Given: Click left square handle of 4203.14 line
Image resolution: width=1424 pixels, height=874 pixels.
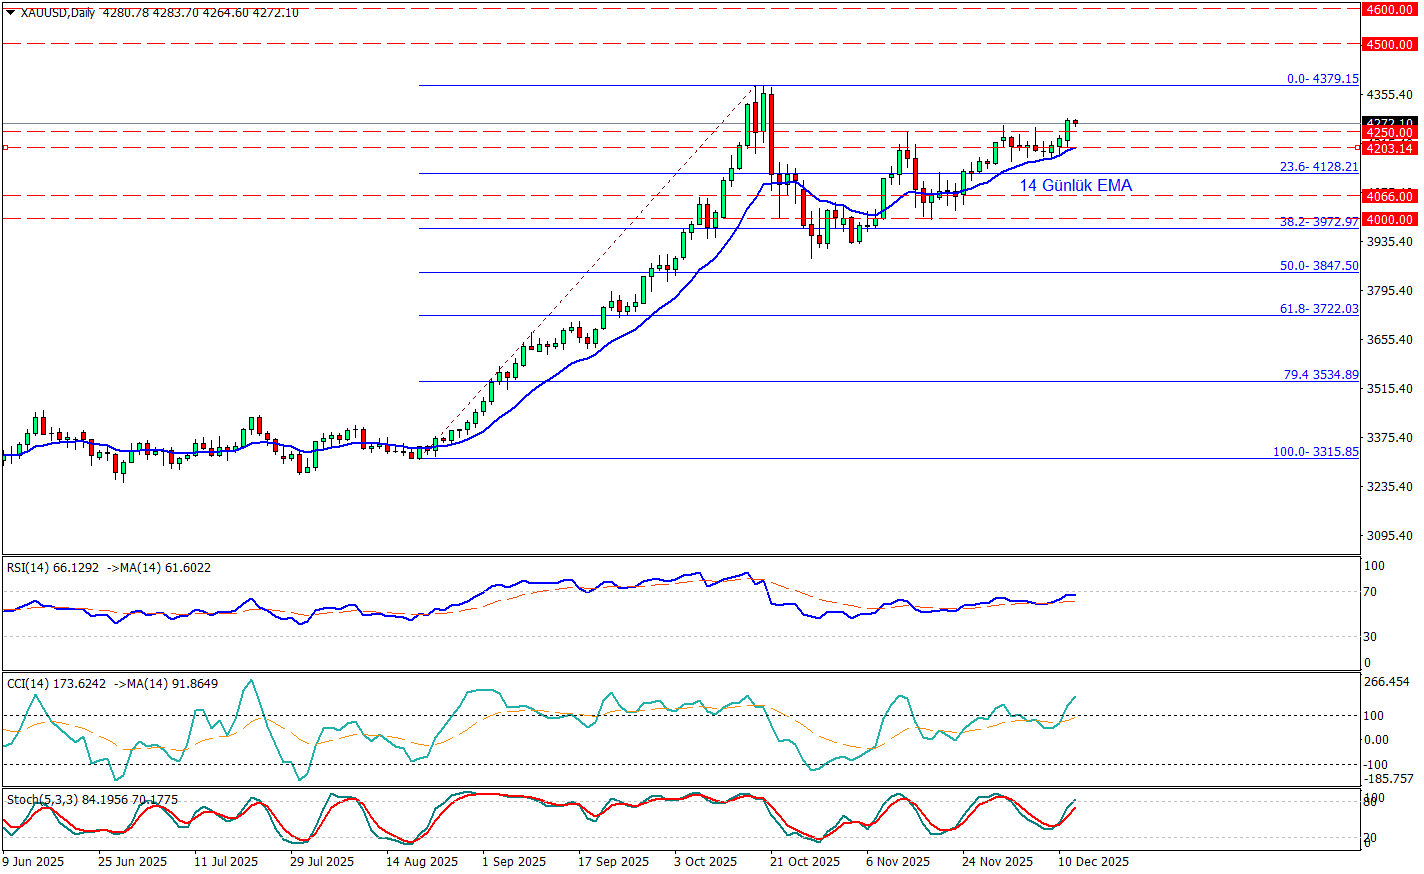Looking at the screenshot, I should (5, 147).
